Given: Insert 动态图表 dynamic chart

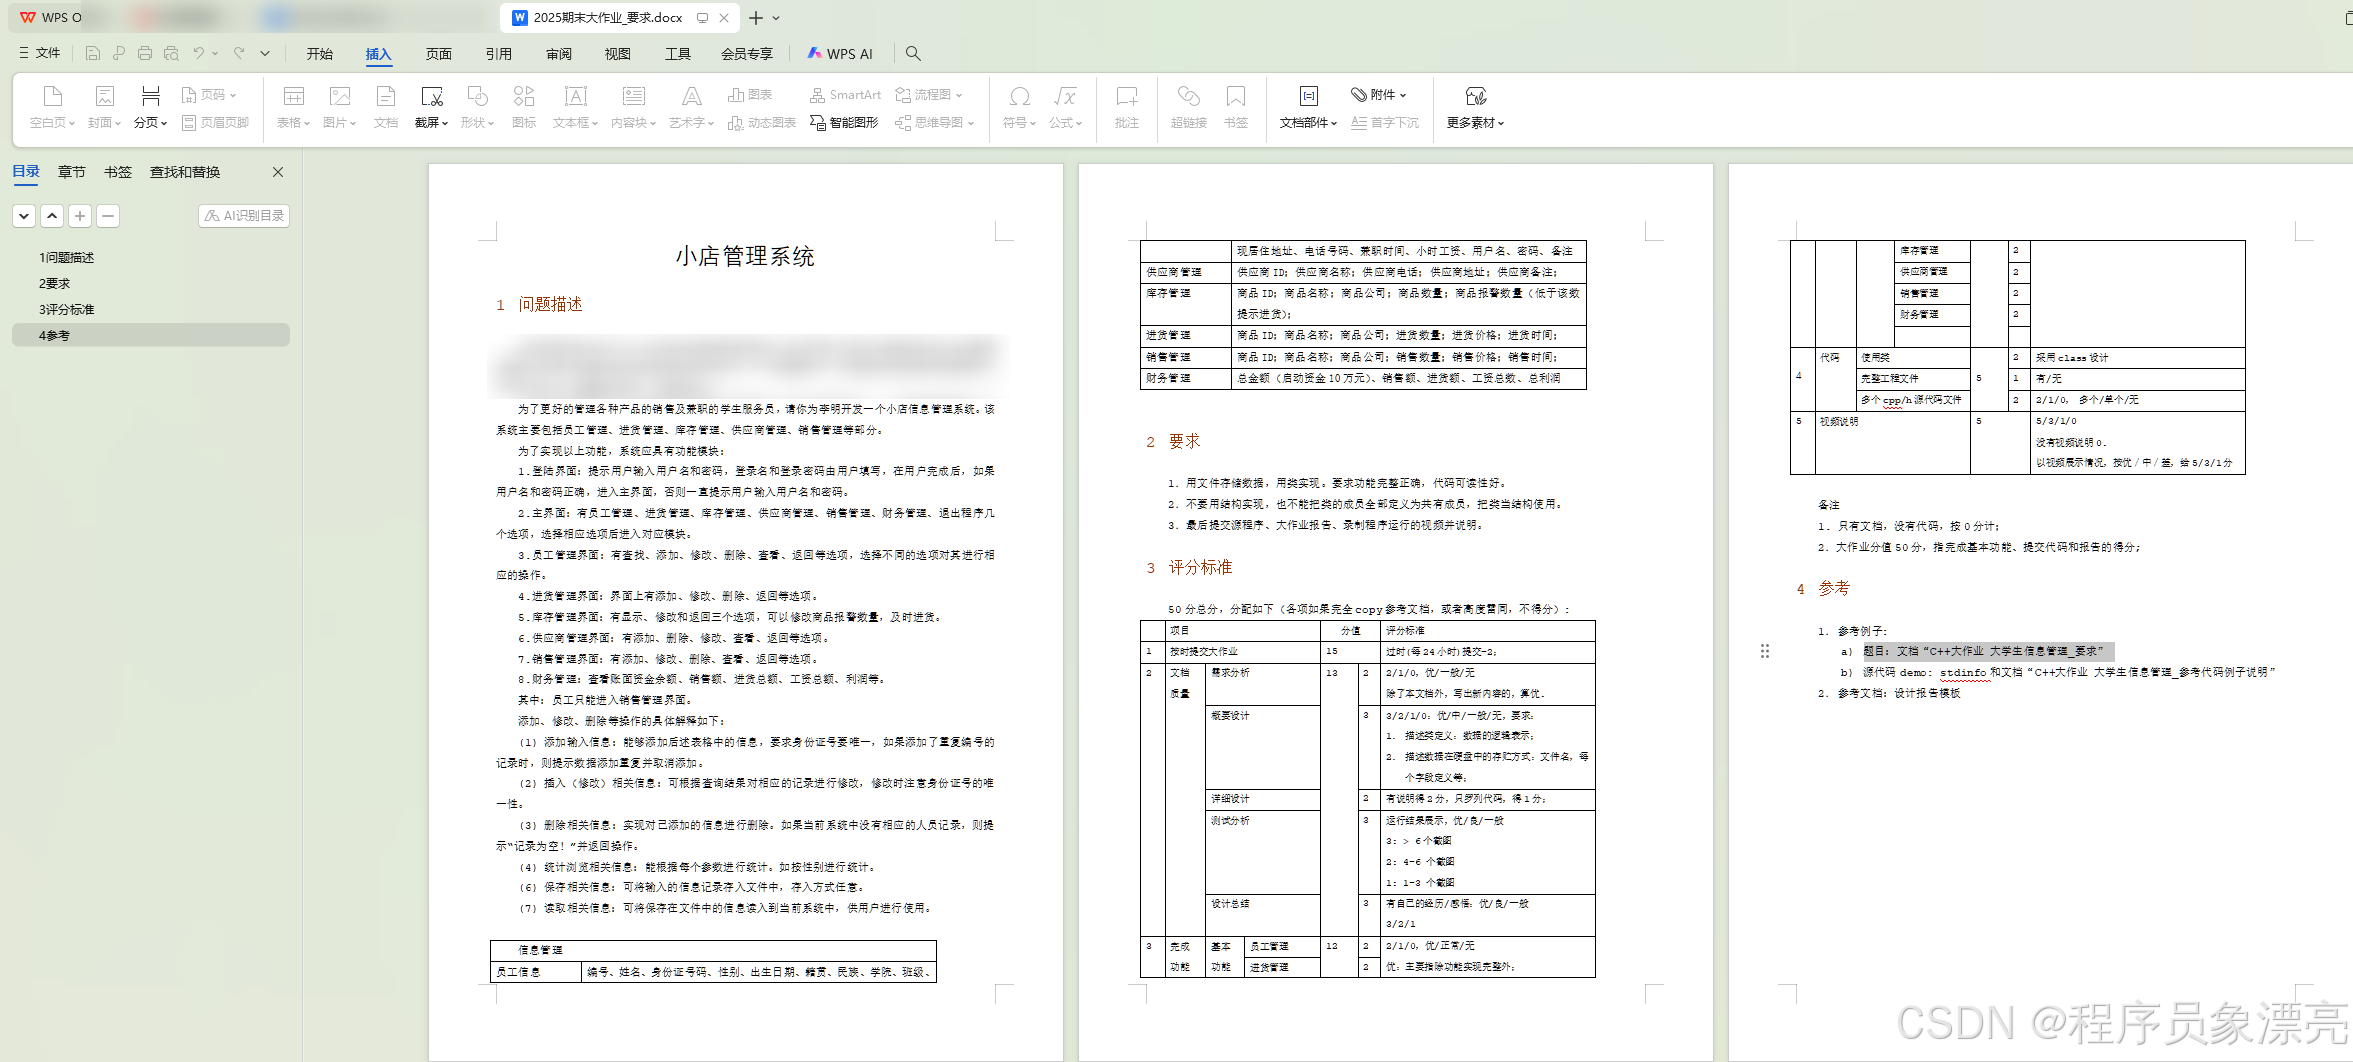Looking at the screenshot, I should click(x=762, y=122).
